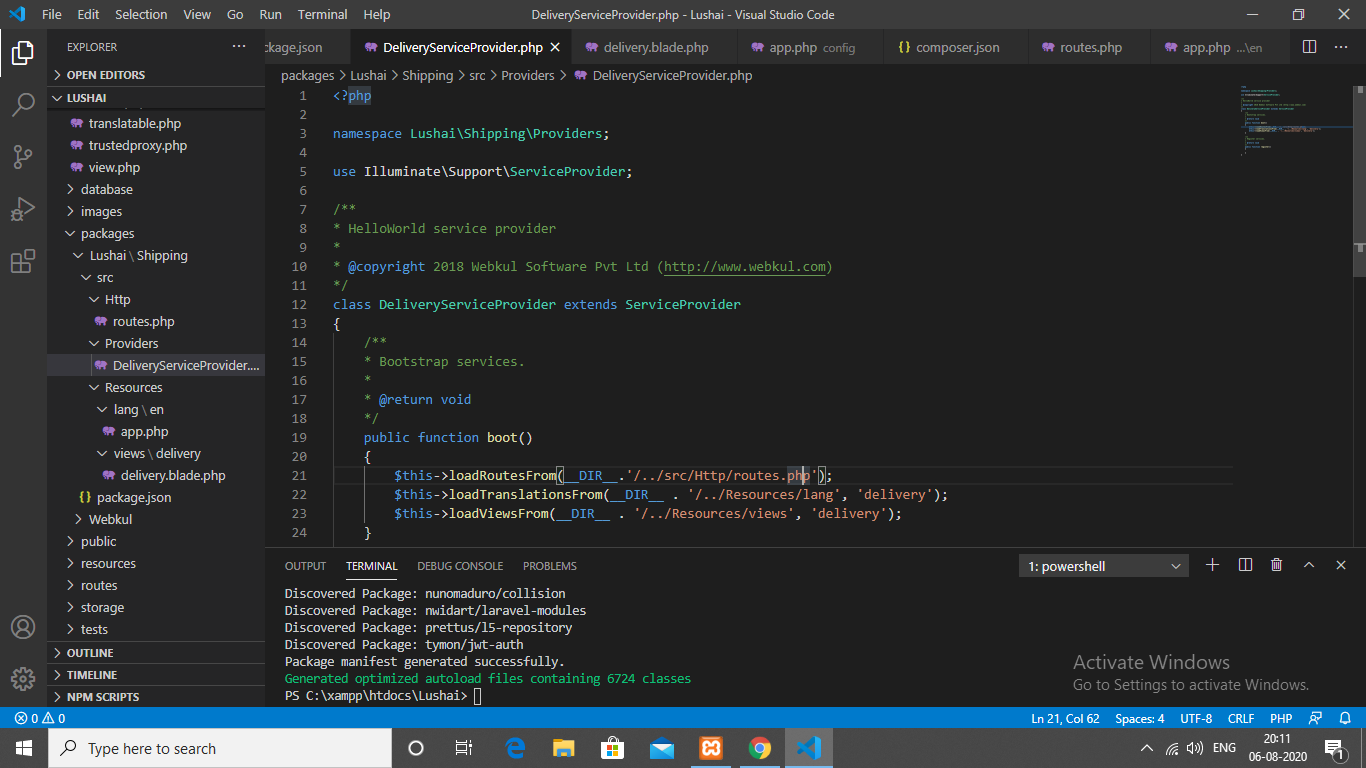Image resolution: width=1366 pixels, height=768 pixels.
Task: Open the Explorer view in activity bar
Action: coord(23,53)
